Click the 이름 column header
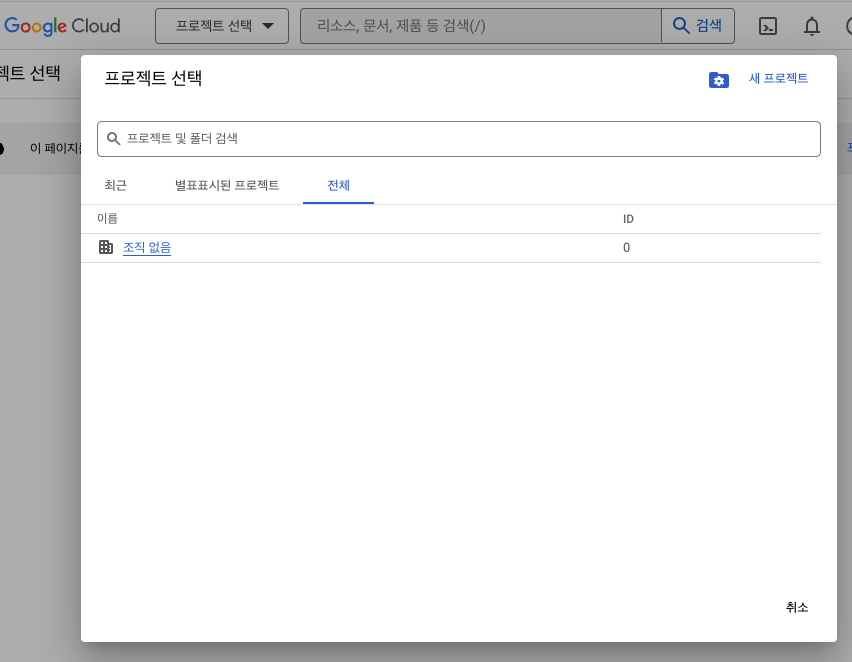Image resolution: width=852 pixels, height=662 pixels. (107, 218)
